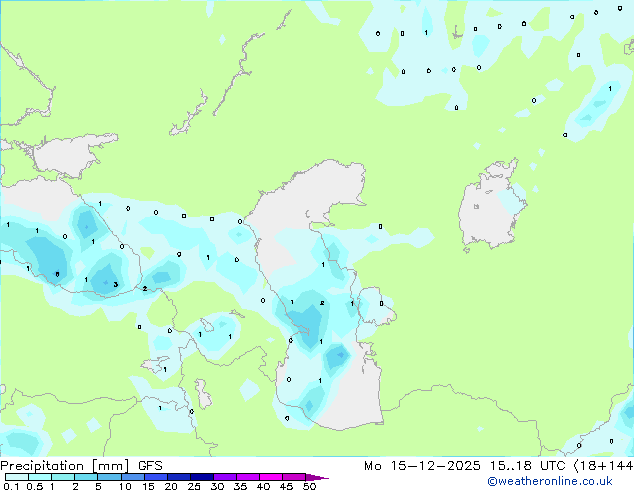Screen dimensions: 634x490
Task: Click legend scale label '25'
Action: pyautogui.click(x=194, y=486)
